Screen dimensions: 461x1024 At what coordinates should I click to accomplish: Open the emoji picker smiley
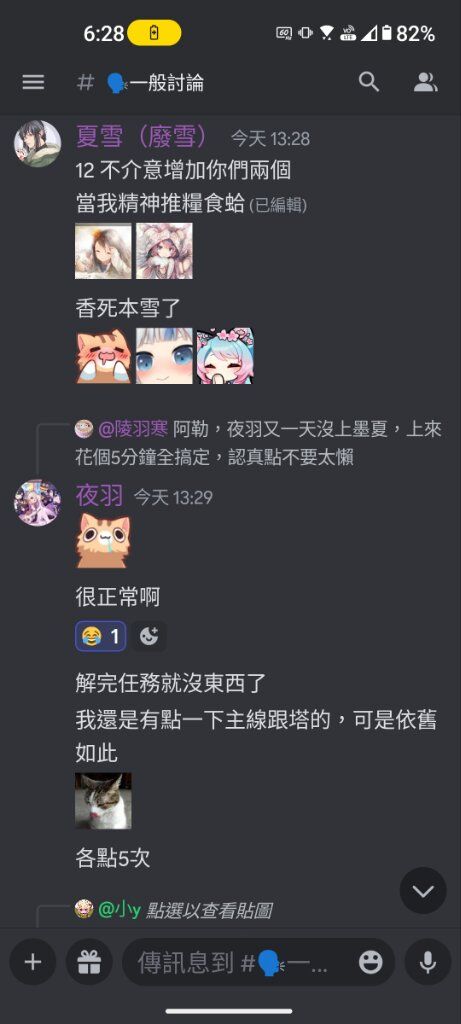371,962
